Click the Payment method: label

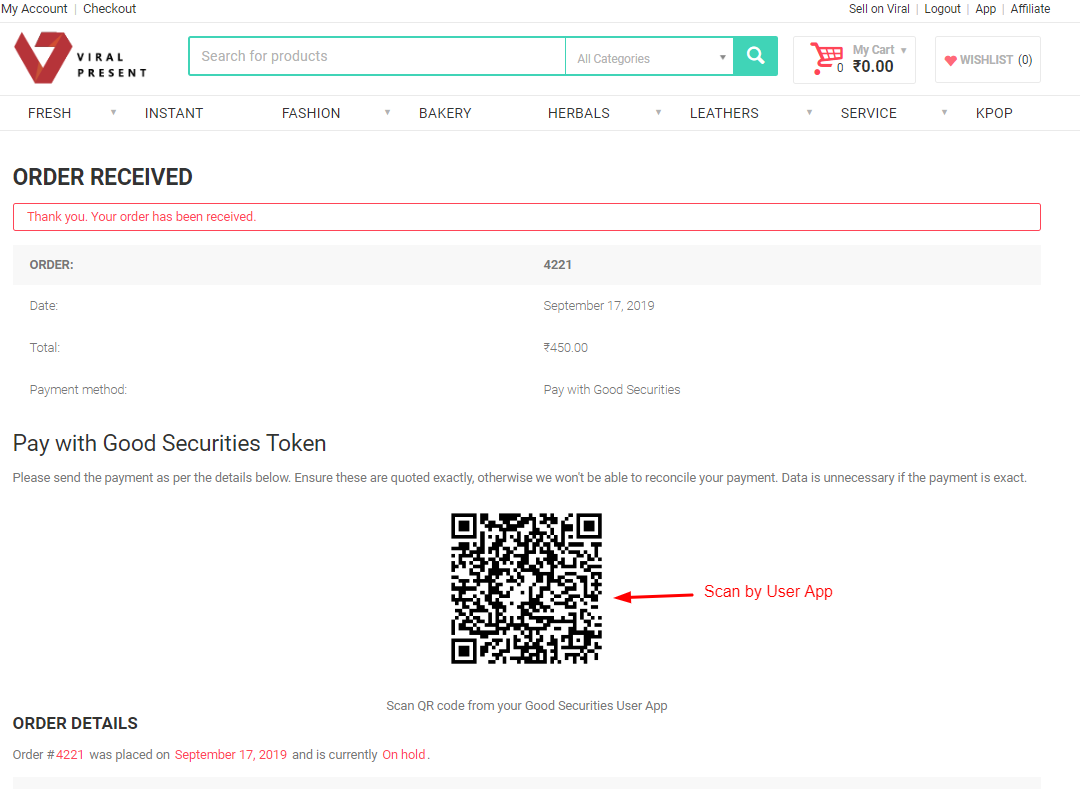79,390
